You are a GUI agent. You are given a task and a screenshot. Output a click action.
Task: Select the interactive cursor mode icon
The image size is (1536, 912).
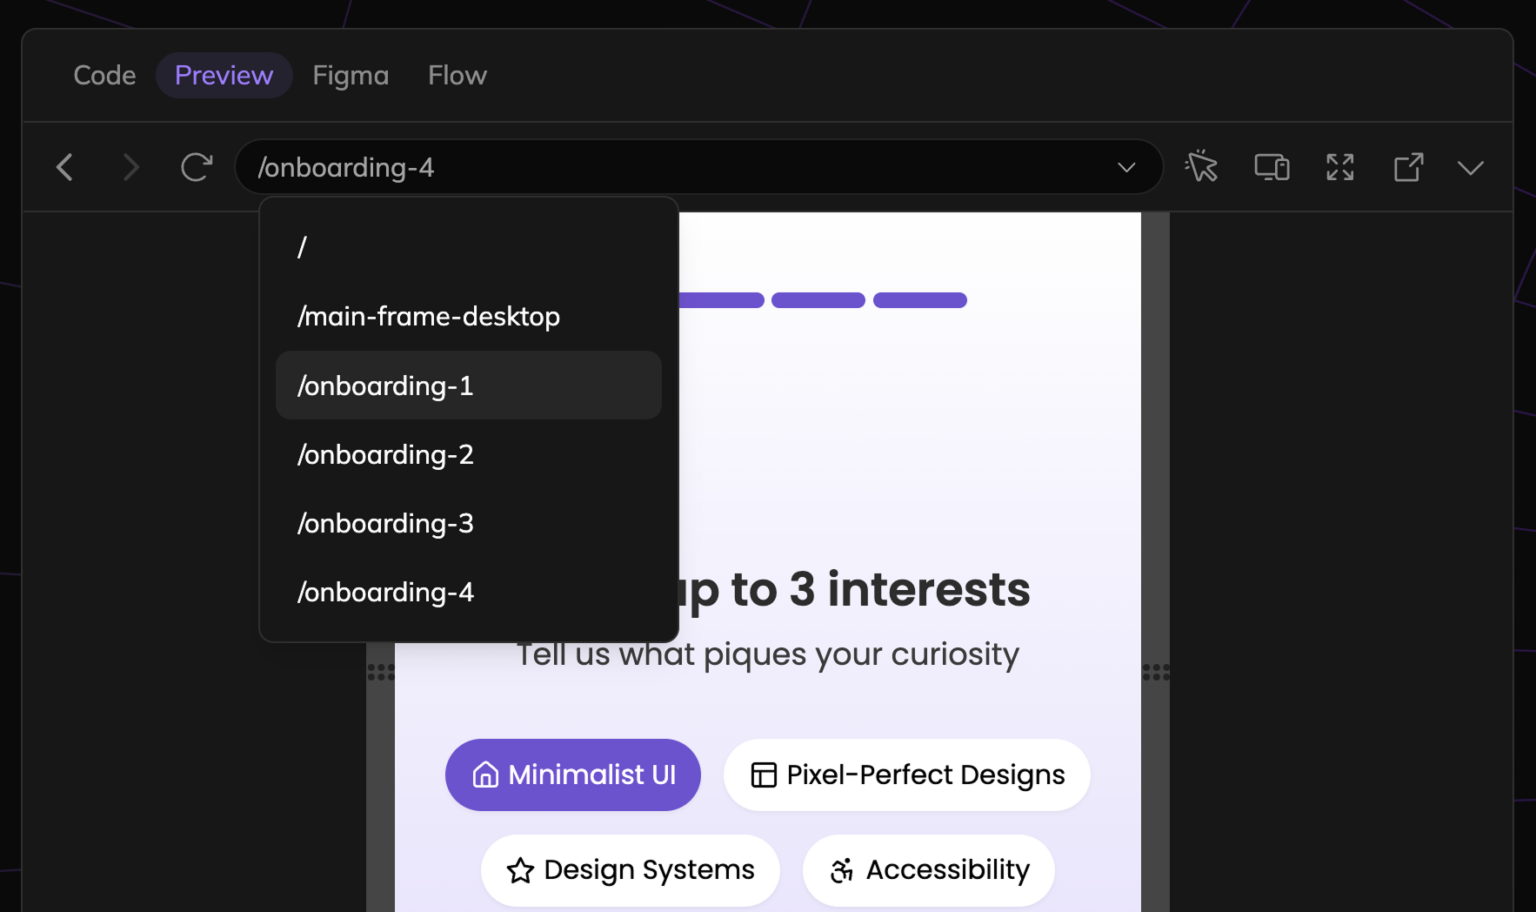coord(1201,167)
